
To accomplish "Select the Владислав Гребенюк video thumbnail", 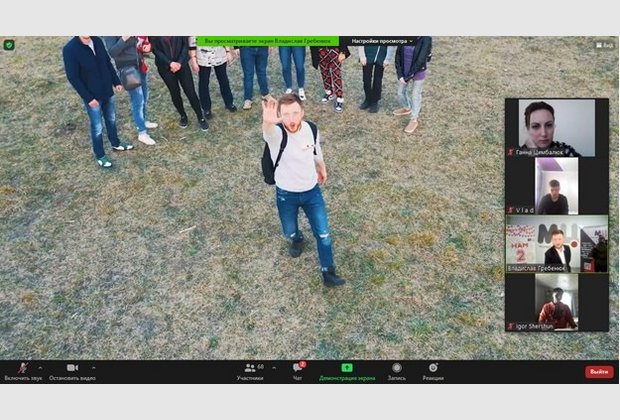I will pyautogui.click(x=557, y=244).
